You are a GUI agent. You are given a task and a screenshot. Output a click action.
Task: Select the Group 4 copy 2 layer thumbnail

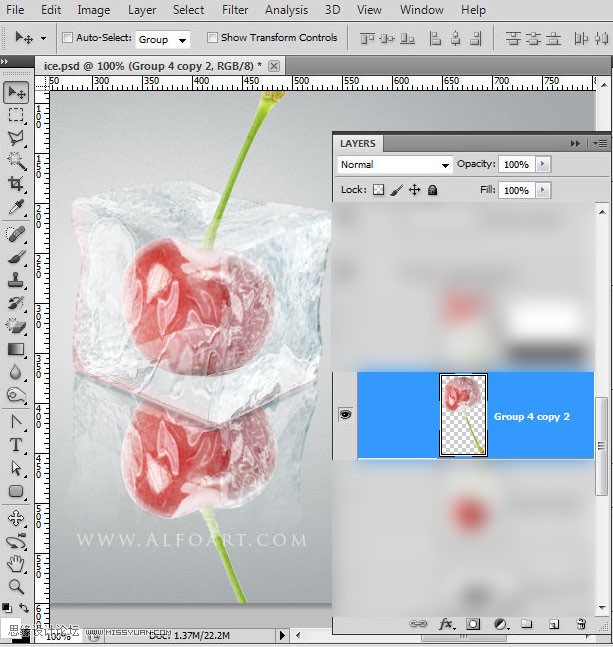click(463, 415)
